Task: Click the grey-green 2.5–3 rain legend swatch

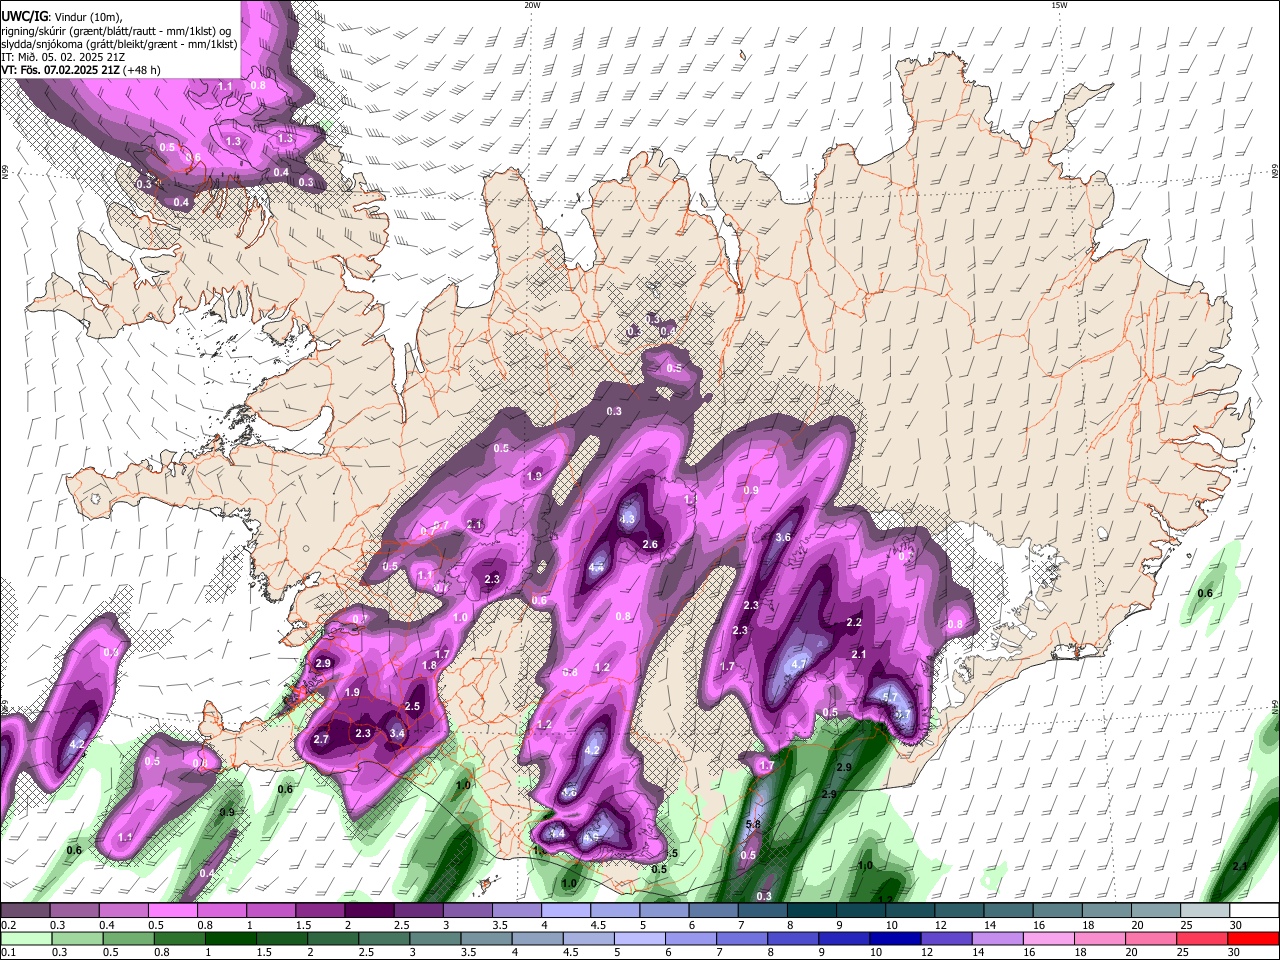Action: [385, 938]
